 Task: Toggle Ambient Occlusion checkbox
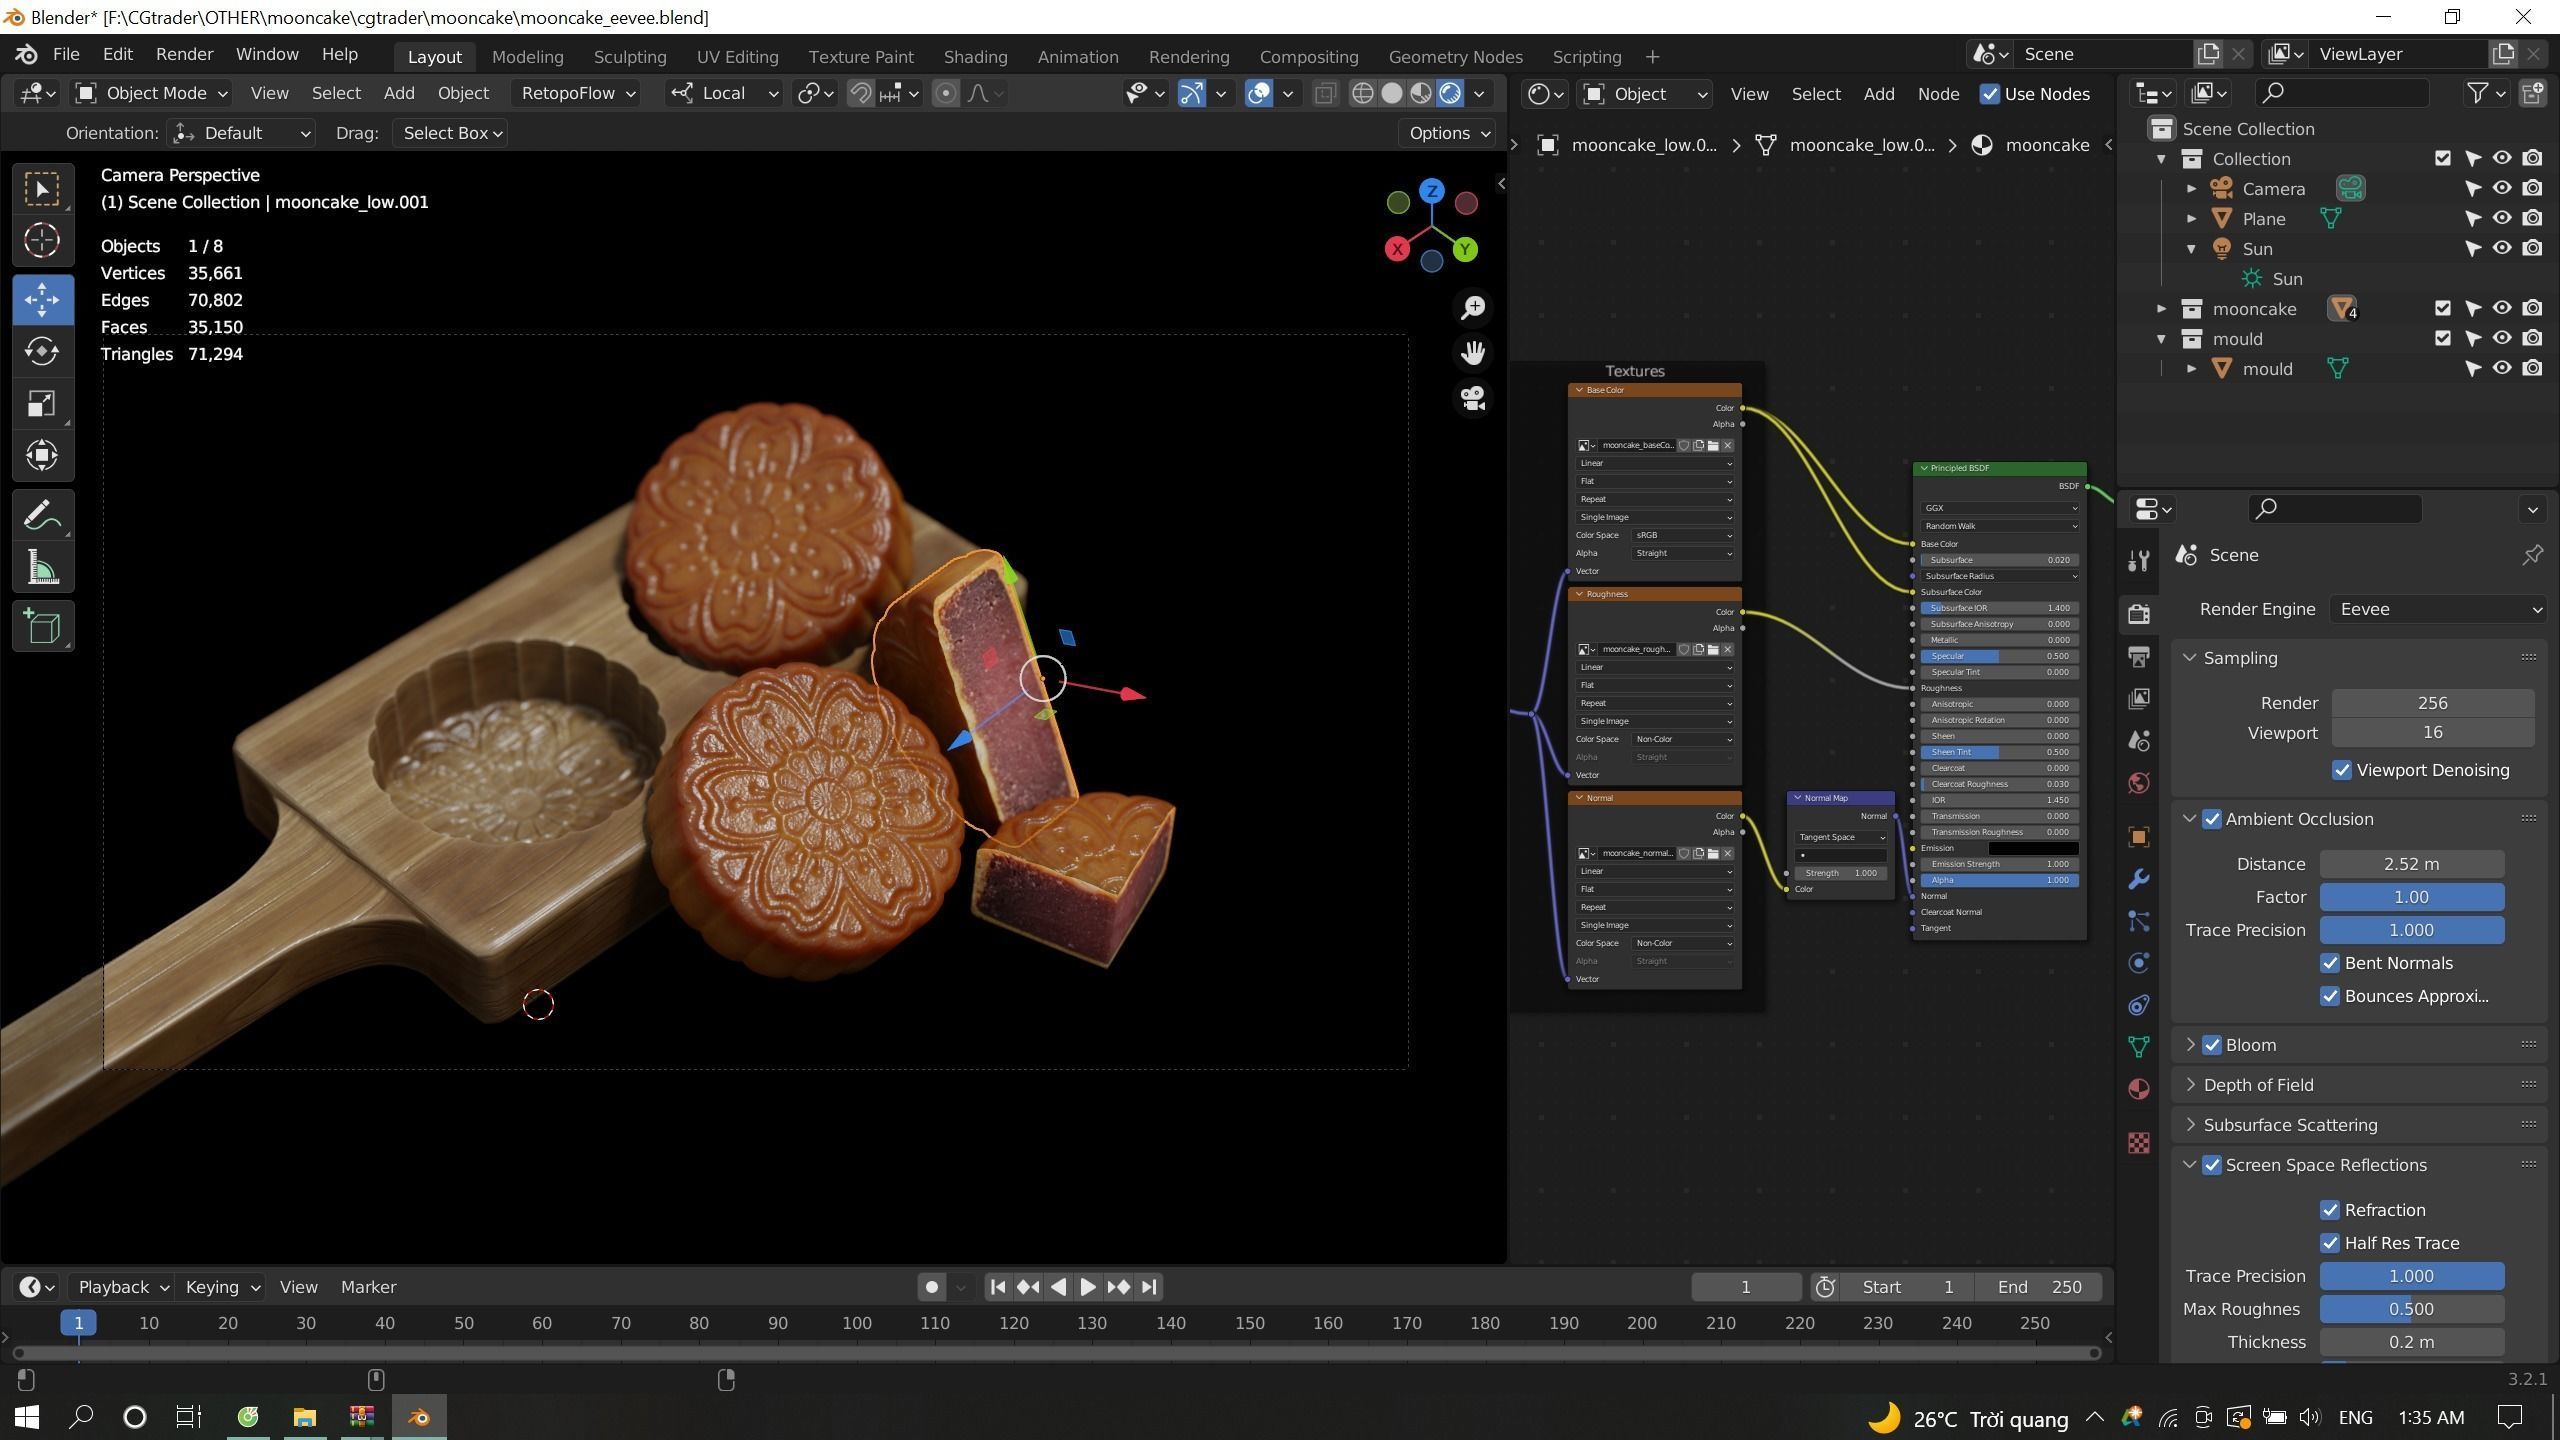click(x=2212, y=819)
